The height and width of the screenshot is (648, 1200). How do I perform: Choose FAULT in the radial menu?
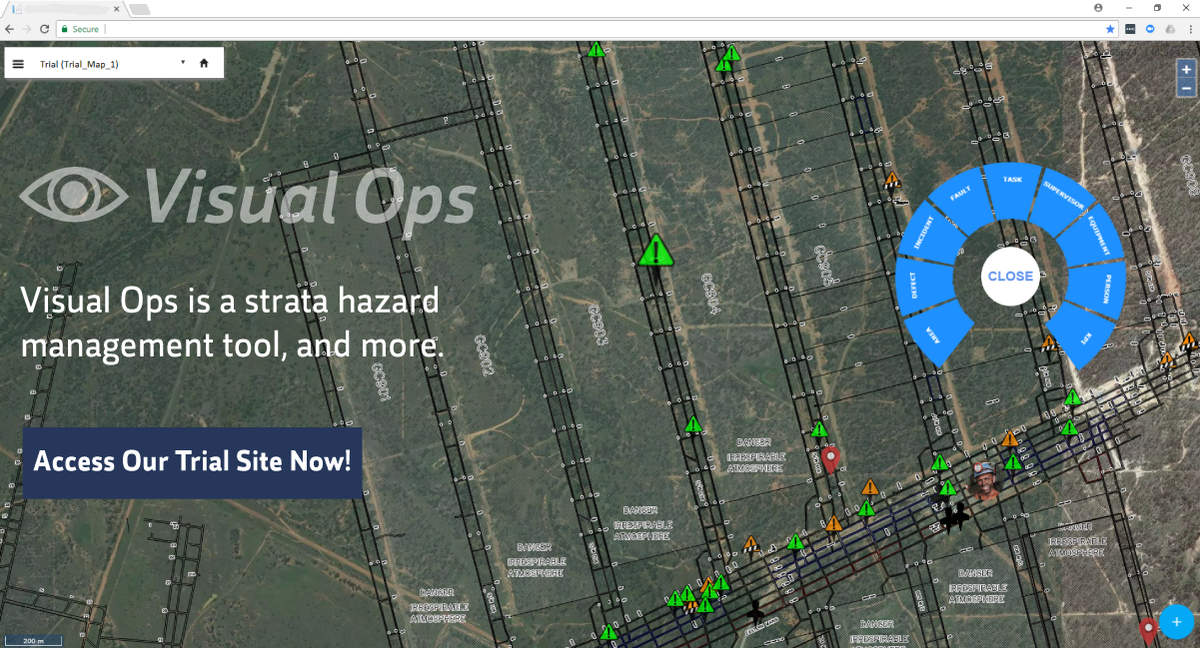click(x=958, y=199)
